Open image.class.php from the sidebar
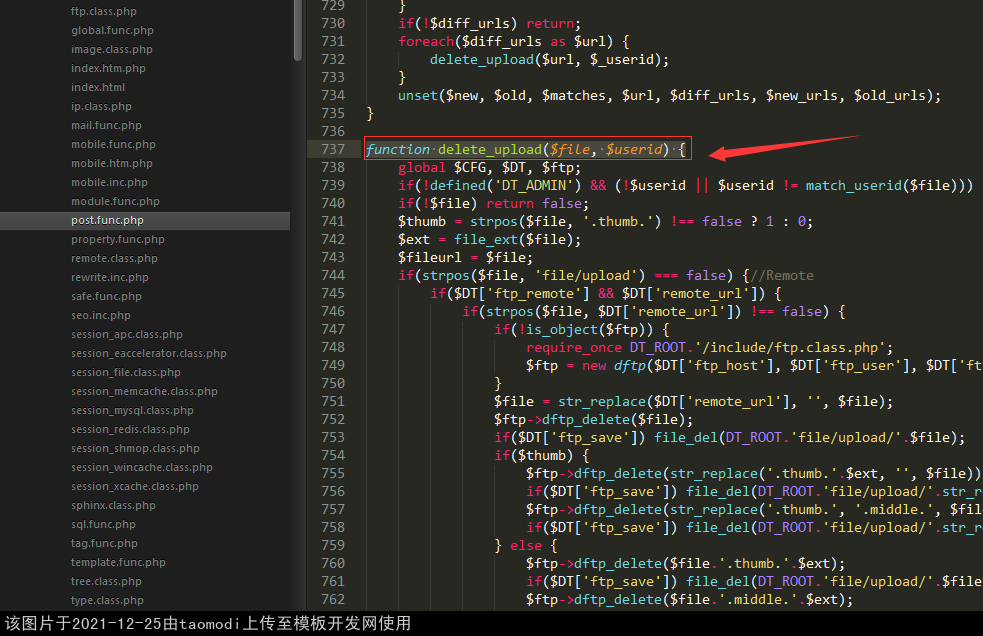983x636 pixels. pyautogui.click(x=112, y=49)
